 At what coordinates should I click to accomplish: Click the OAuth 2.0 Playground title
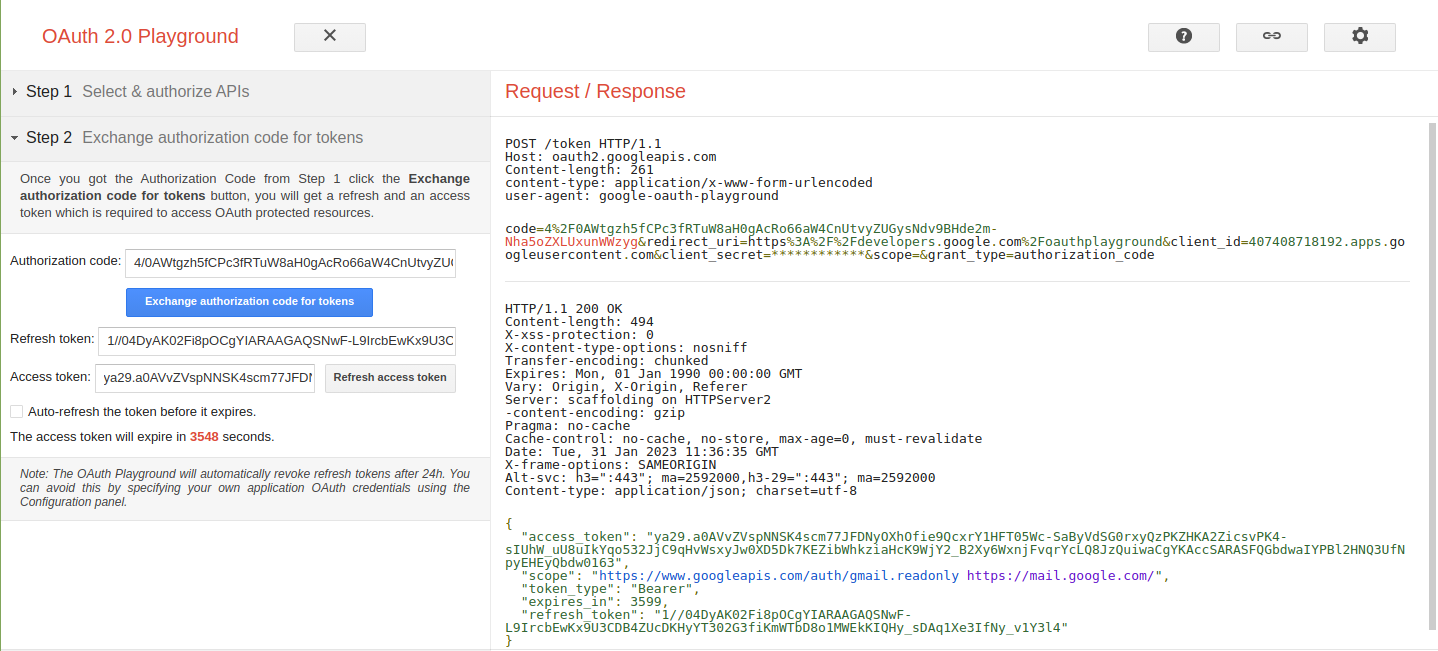pos(140,37)
